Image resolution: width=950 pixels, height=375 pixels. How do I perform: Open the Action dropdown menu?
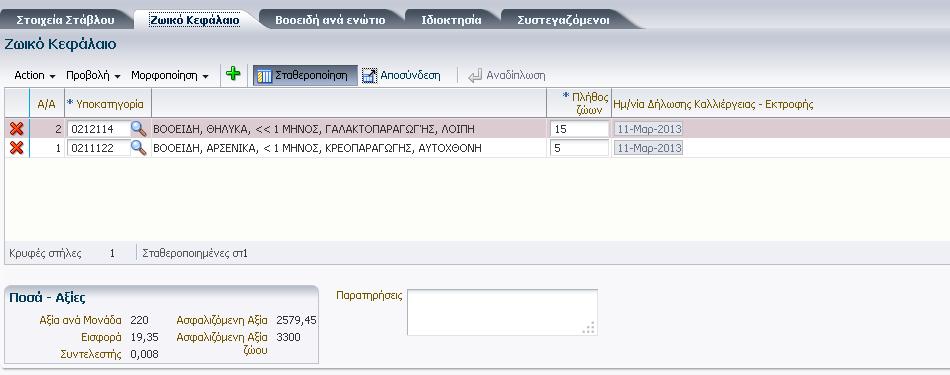click(x=35, y=76)
